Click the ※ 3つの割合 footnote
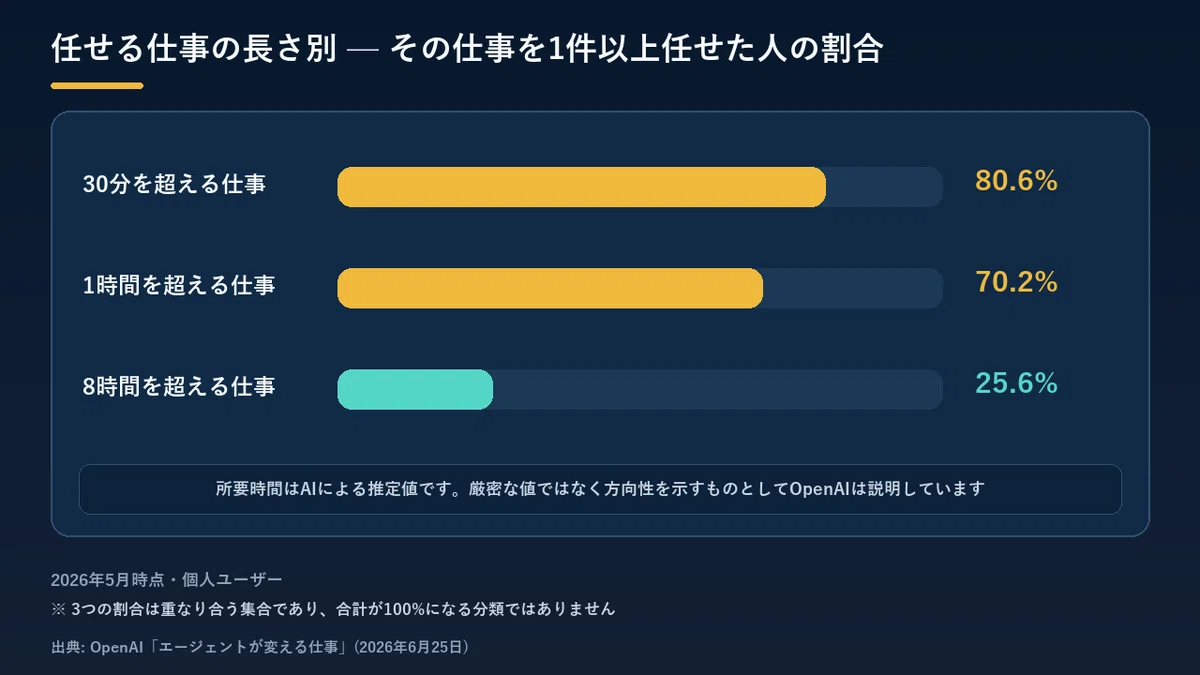Image resolution: width=1200 pixels, height=675 pixels. tap(332, 608)
